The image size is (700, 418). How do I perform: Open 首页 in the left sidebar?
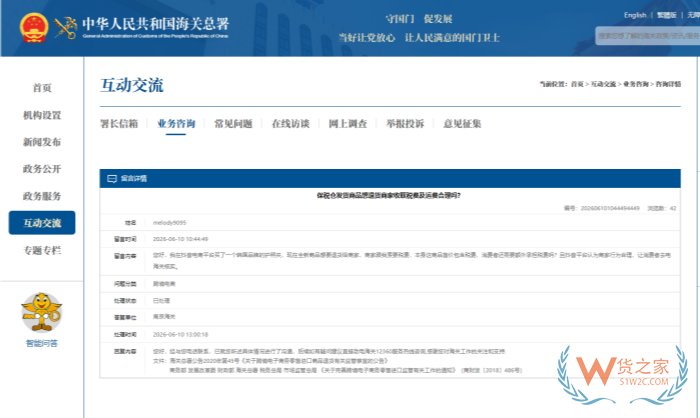pyautogui.click(x=42, y=88)
